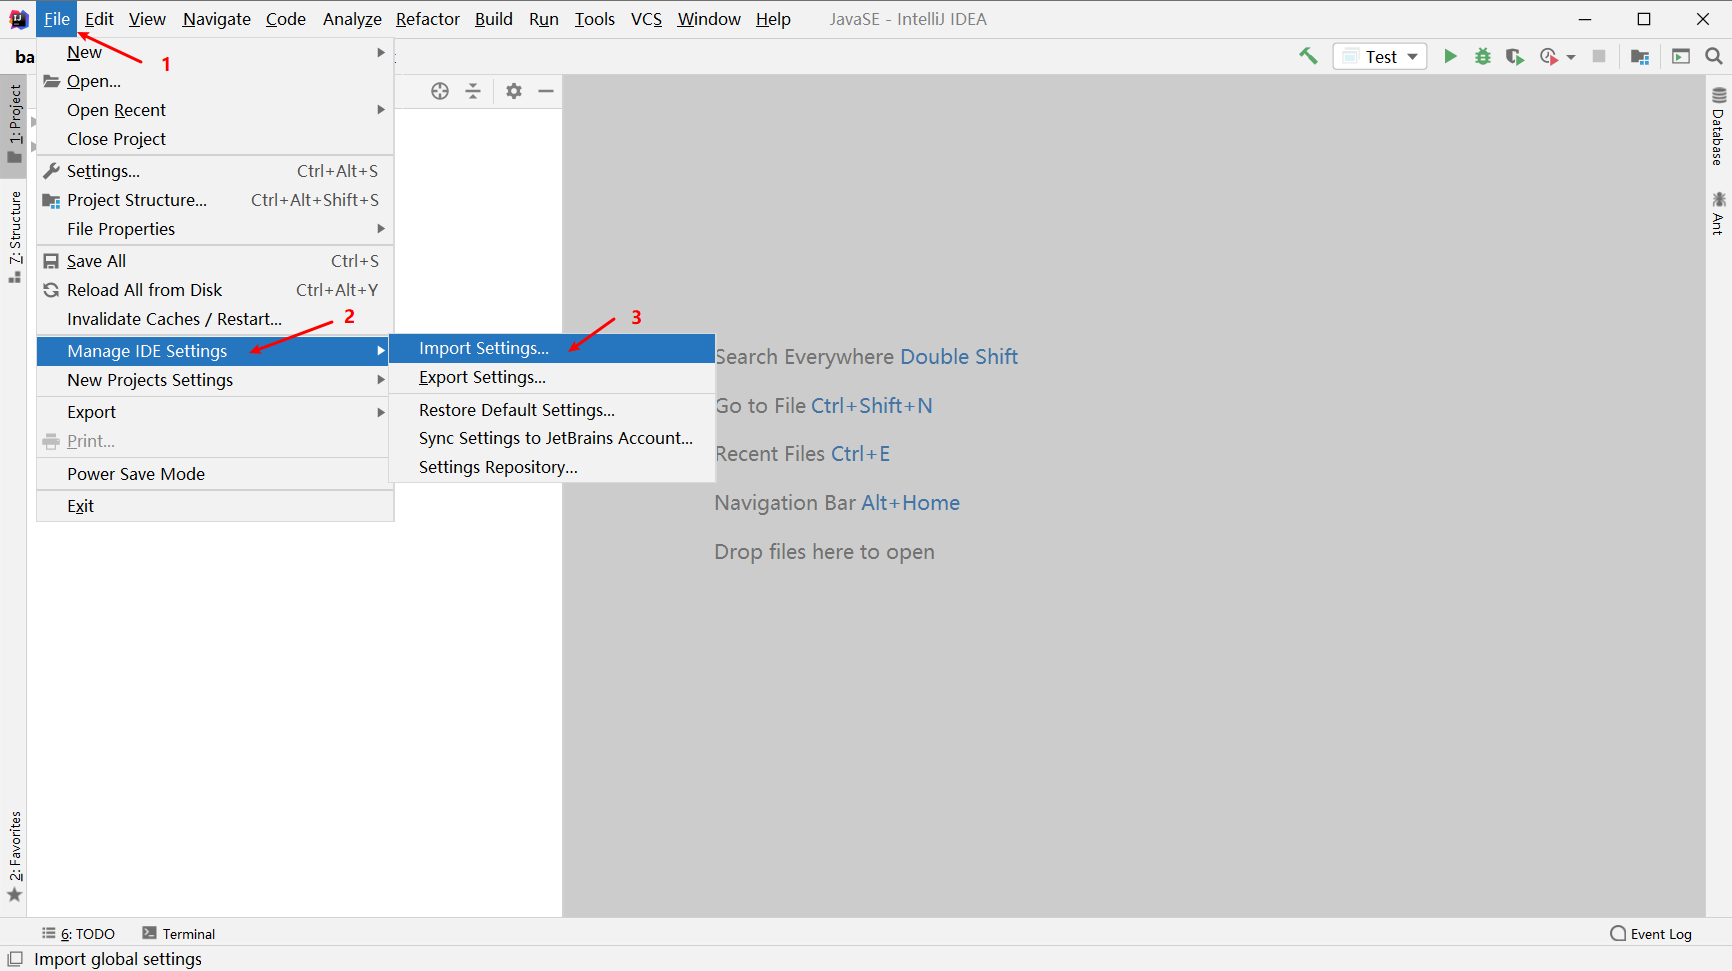The width and height of the screenshot is (1732, 971).
Task: Choose Exit from the File menu
Action: tap(215, 506)
